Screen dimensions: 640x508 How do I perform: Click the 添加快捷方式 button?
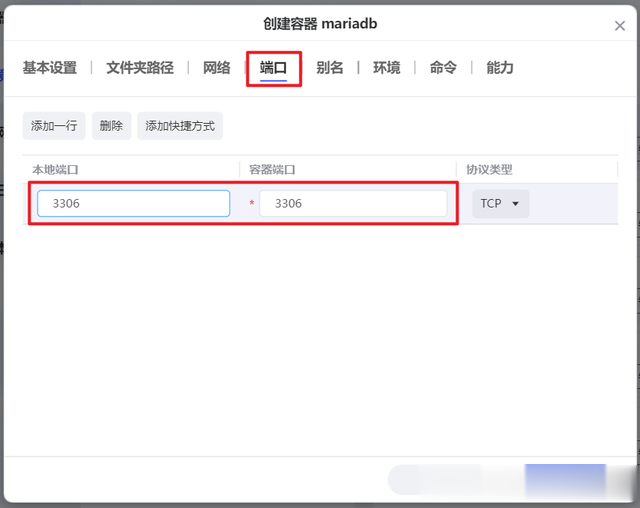180,126
